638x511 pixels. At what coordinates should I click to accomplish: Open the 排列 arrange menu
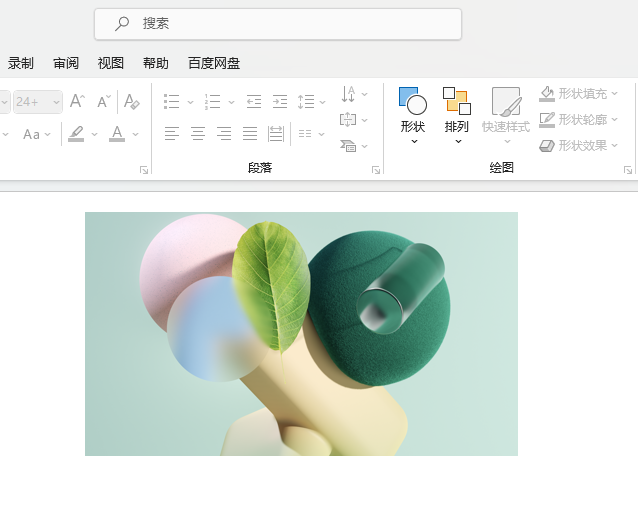click(457, 115)
